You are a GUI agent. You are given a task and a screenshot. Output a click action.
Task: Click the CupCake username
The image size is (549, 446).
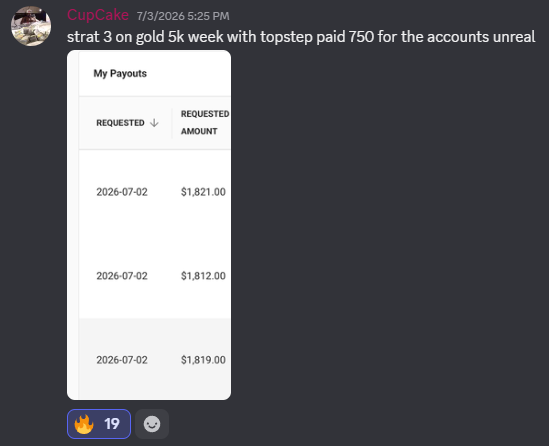point(98,15)
